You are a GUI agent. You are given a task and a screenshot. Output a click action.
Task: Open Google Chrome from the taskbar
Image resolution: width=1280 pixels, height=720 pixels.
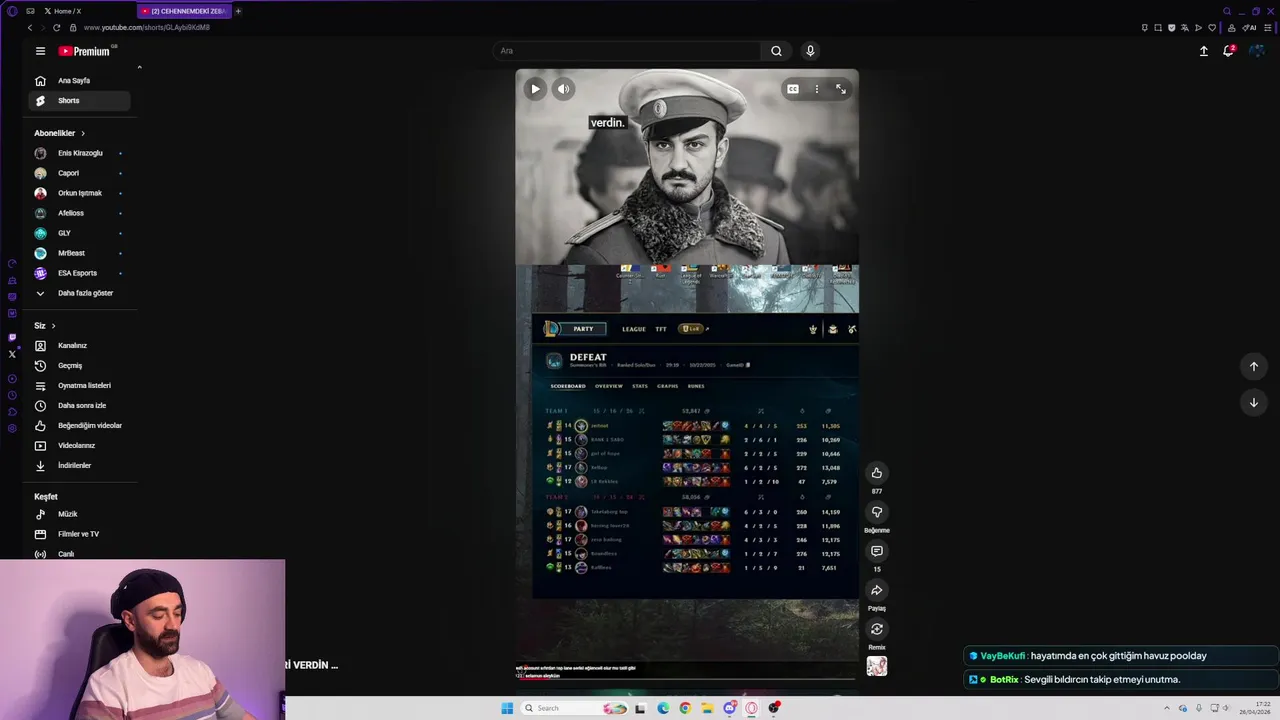tap(685, 708)
